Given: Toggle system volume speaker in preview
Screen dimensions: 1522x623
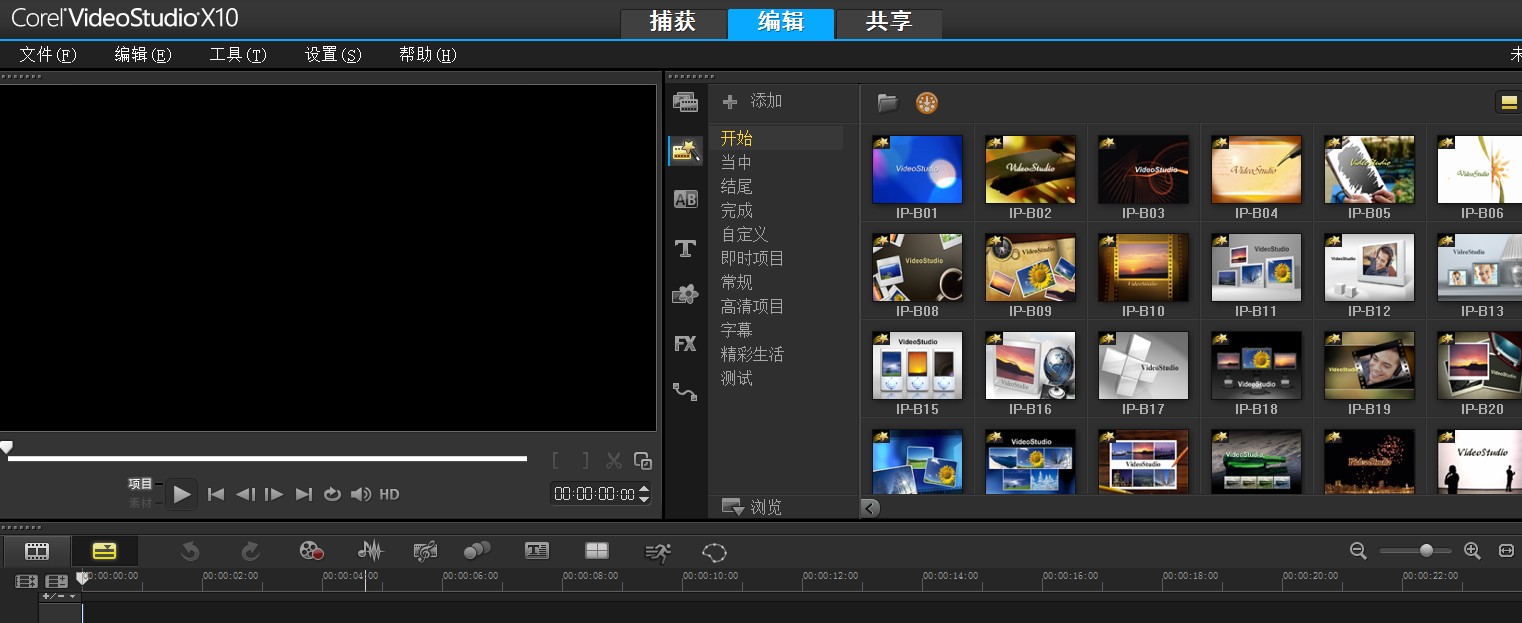Looking at the screenshot, I should click(361, 494).
